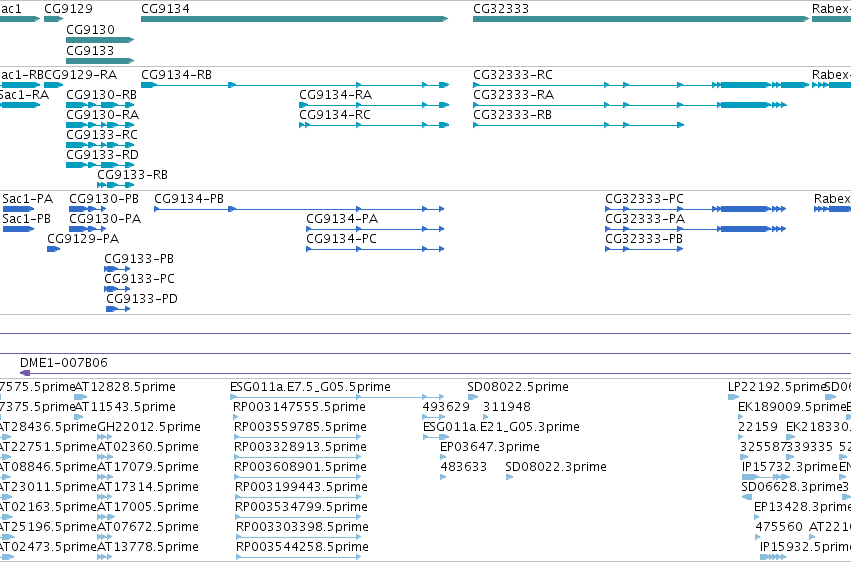The width and height of the screenshot is (851, 562).
Task: Select transcript CG9130-RA
Action: (103, 115)
